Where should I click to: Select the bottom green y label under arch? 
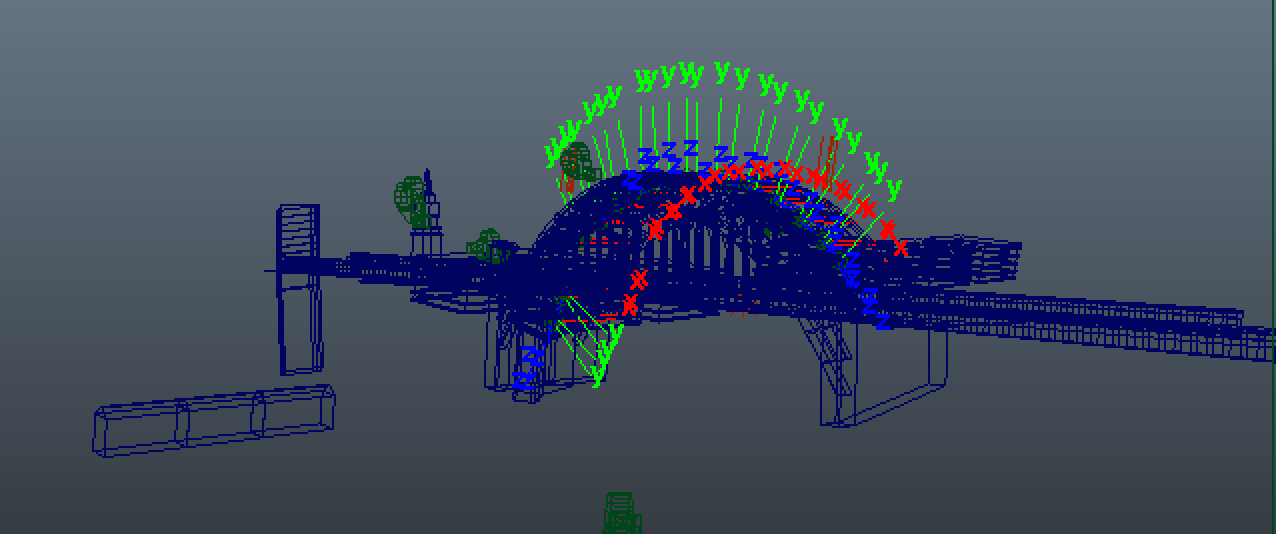[x=598, y=376]
